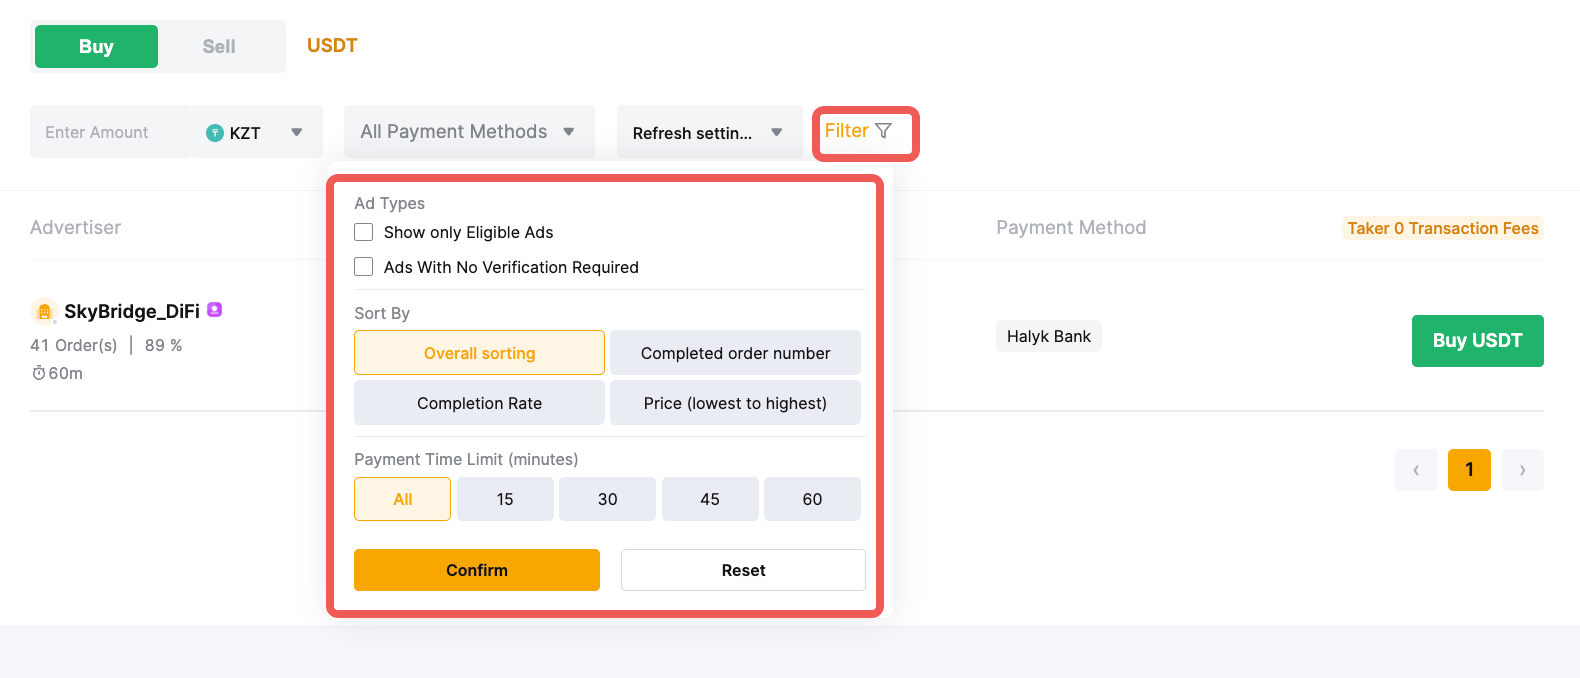Click the purple verified badge beside SkyBridge_DiFi
This screenshot has width=1580, height=678.
click(214, 310)
